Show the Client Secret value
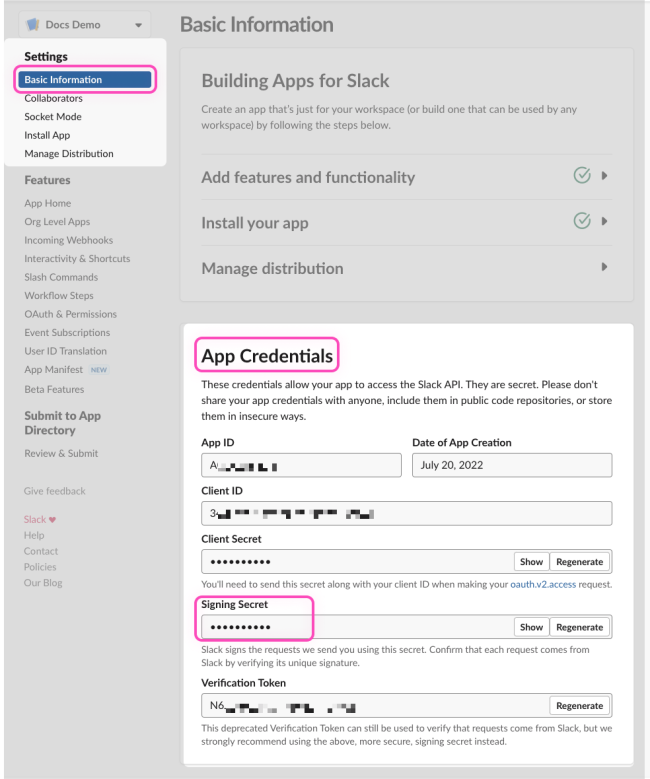Image resolution: width=650 pixels, height=779 pixels. pos(531,562)
